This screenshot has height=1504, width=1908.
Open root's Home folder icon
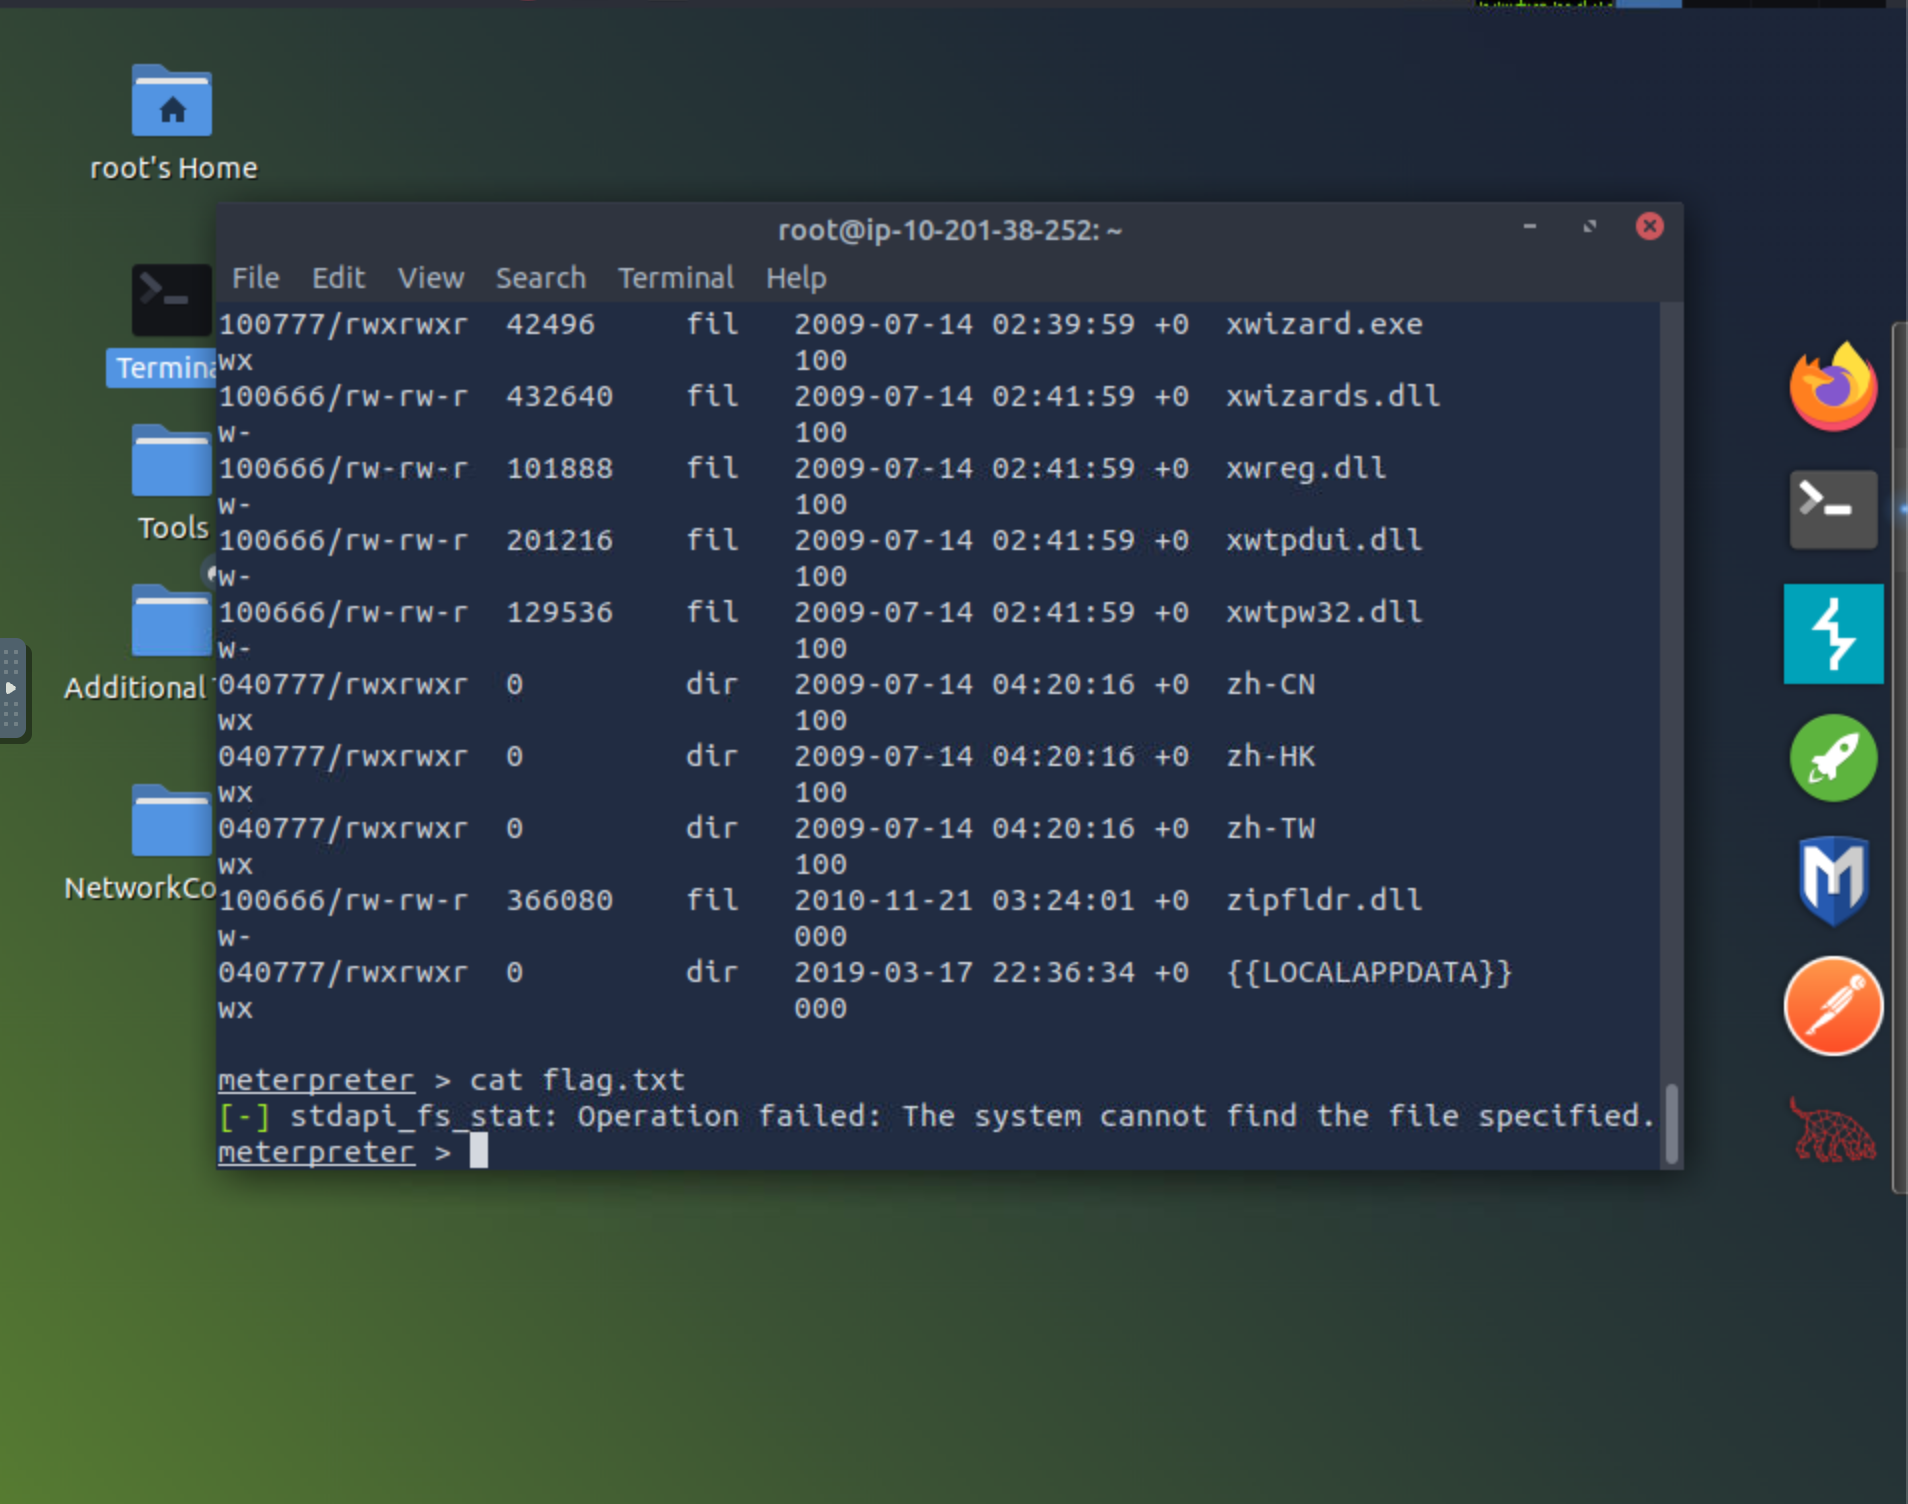click(x=172, y=101)
